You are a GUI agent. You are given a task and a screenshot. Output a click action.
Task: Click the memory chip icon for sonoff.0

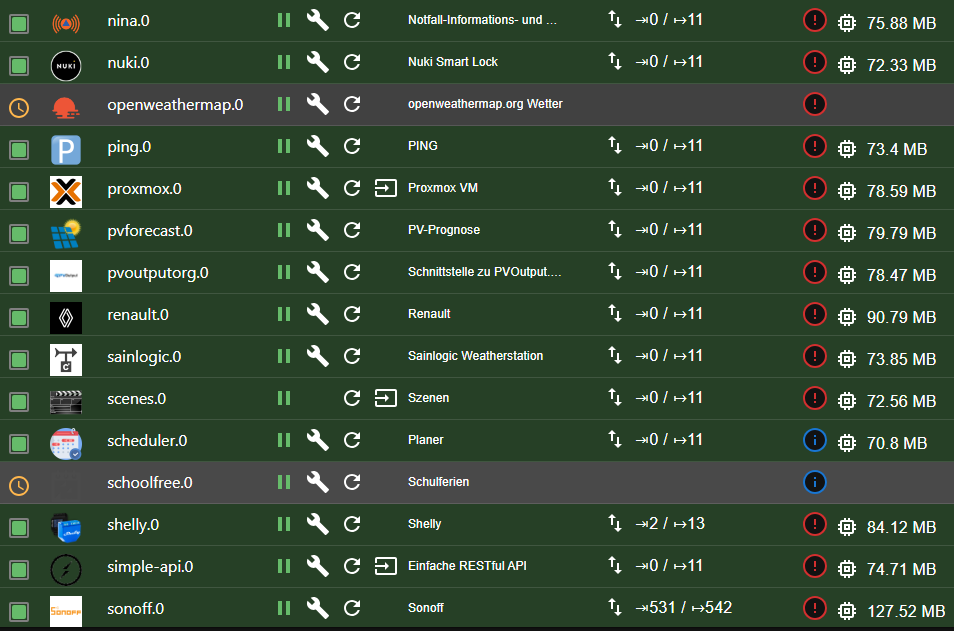click(x=846, y=610)
